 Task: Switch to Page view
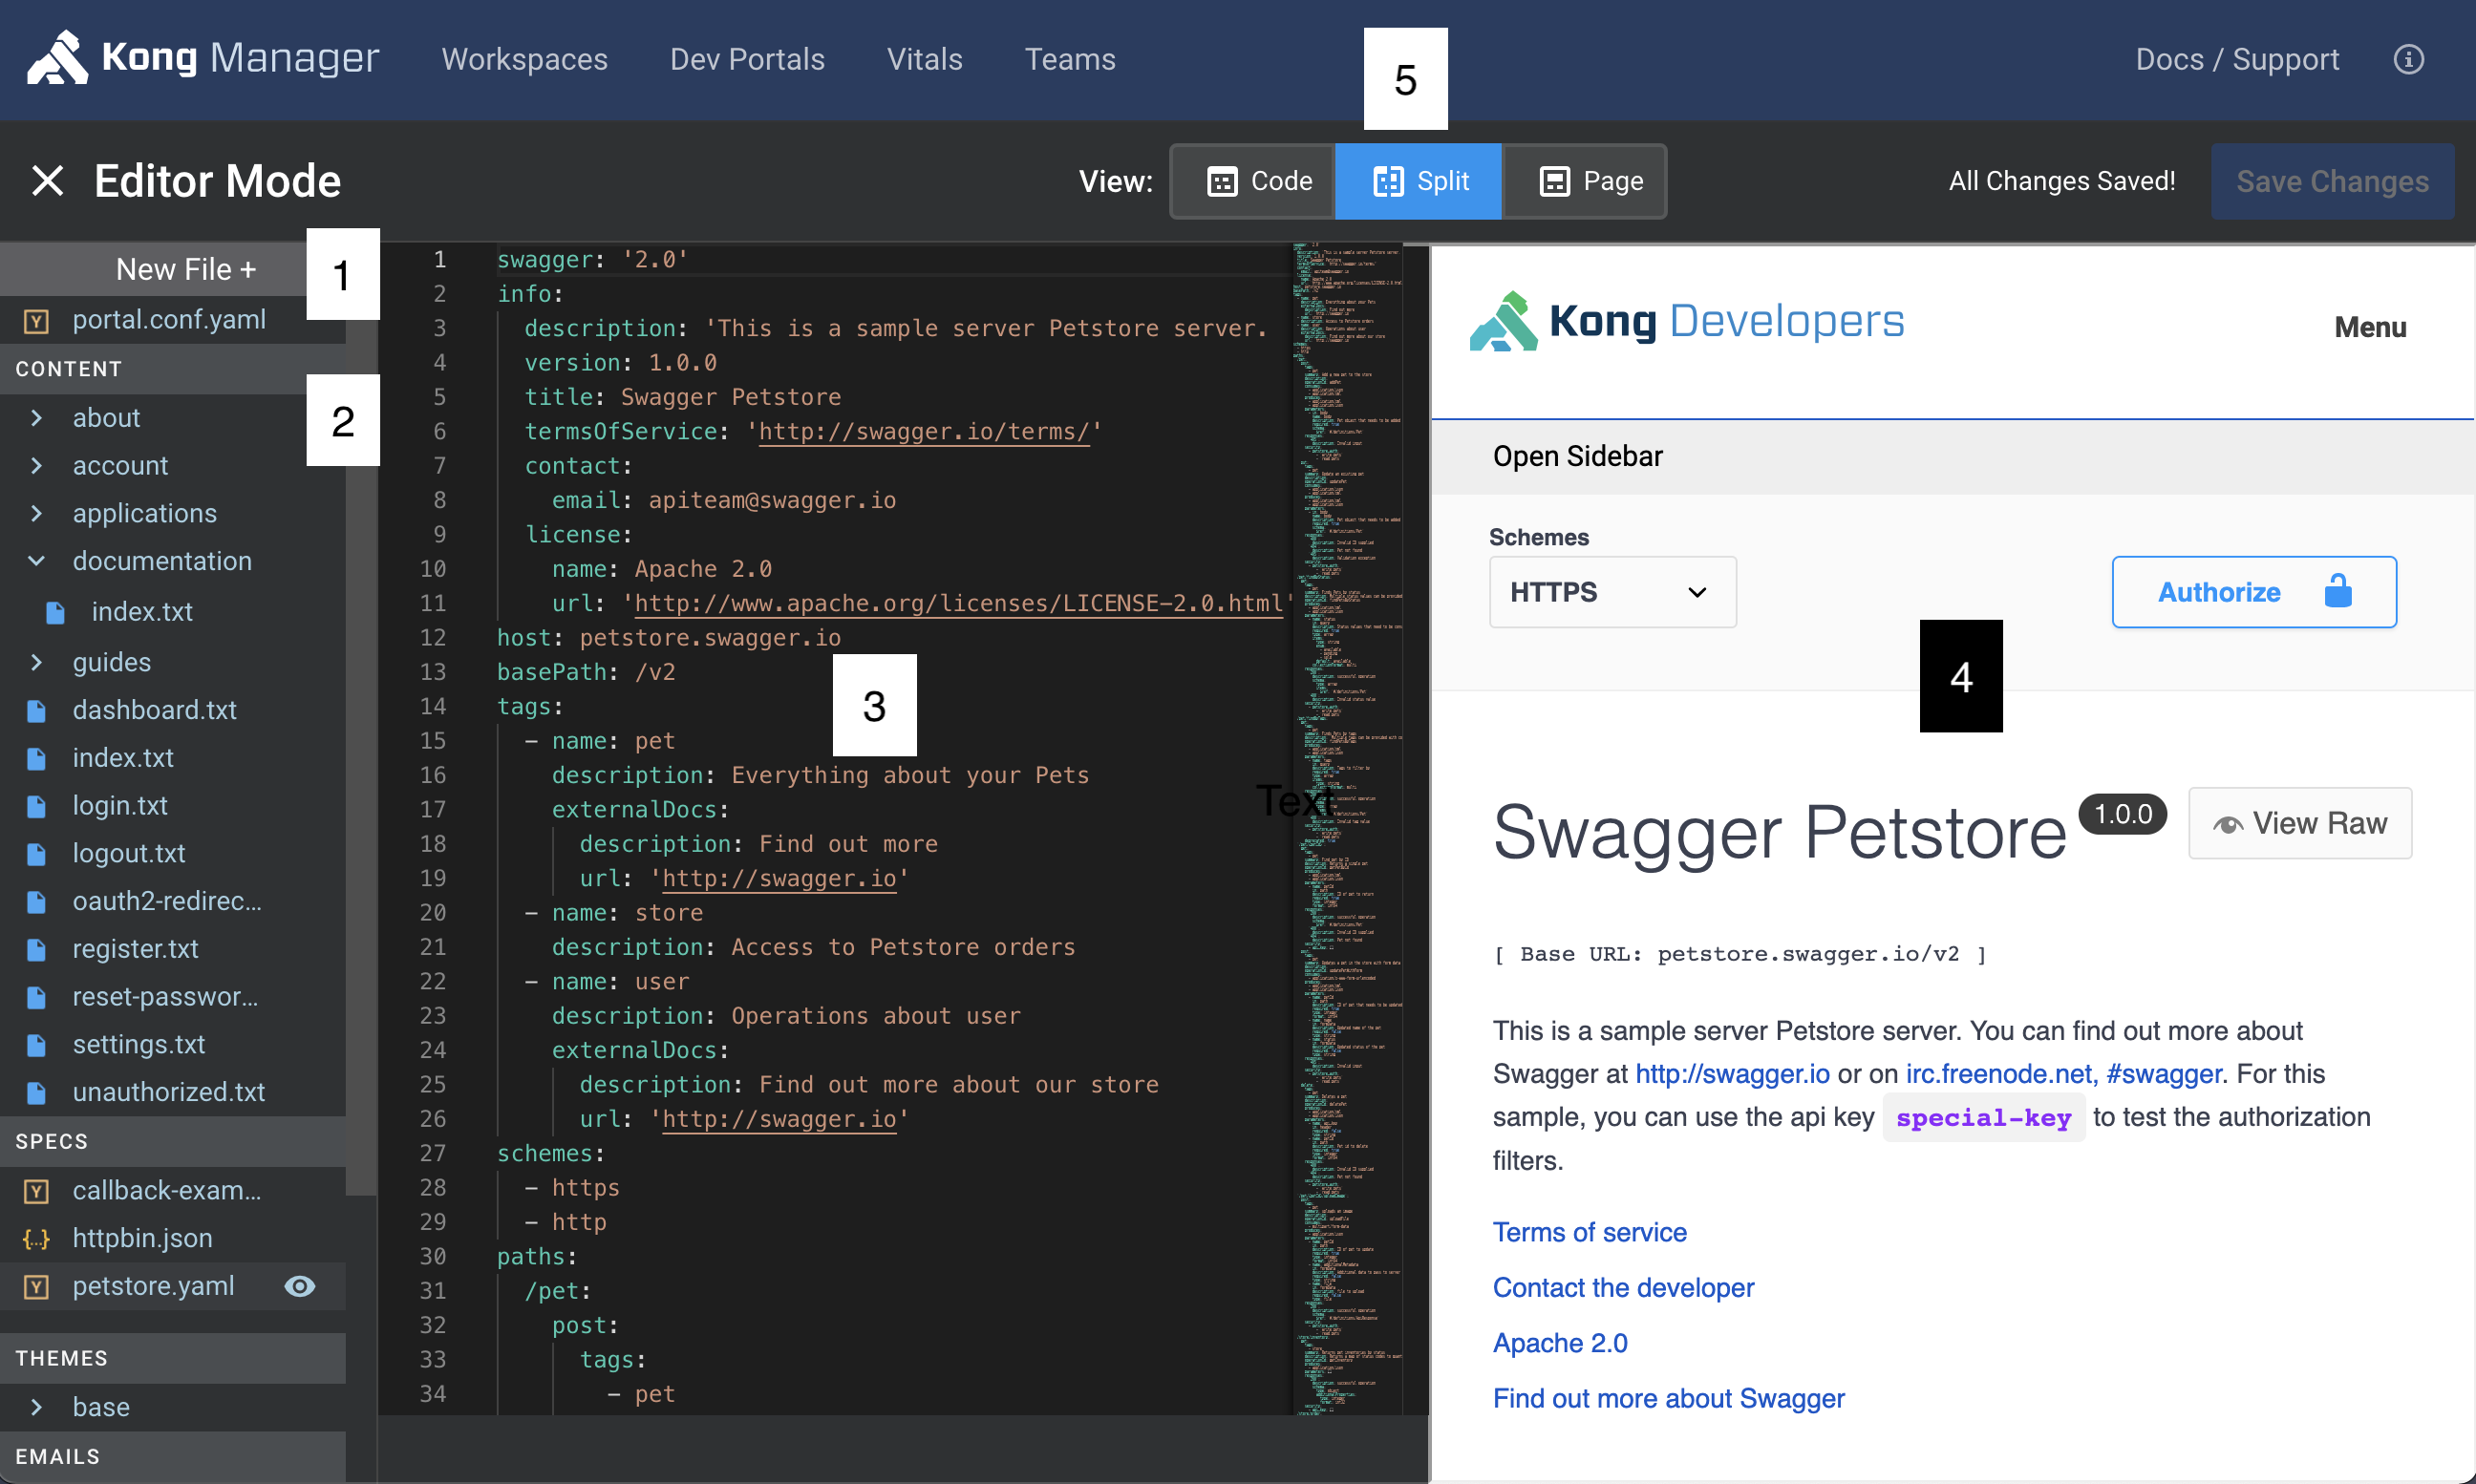(1585, 181)
